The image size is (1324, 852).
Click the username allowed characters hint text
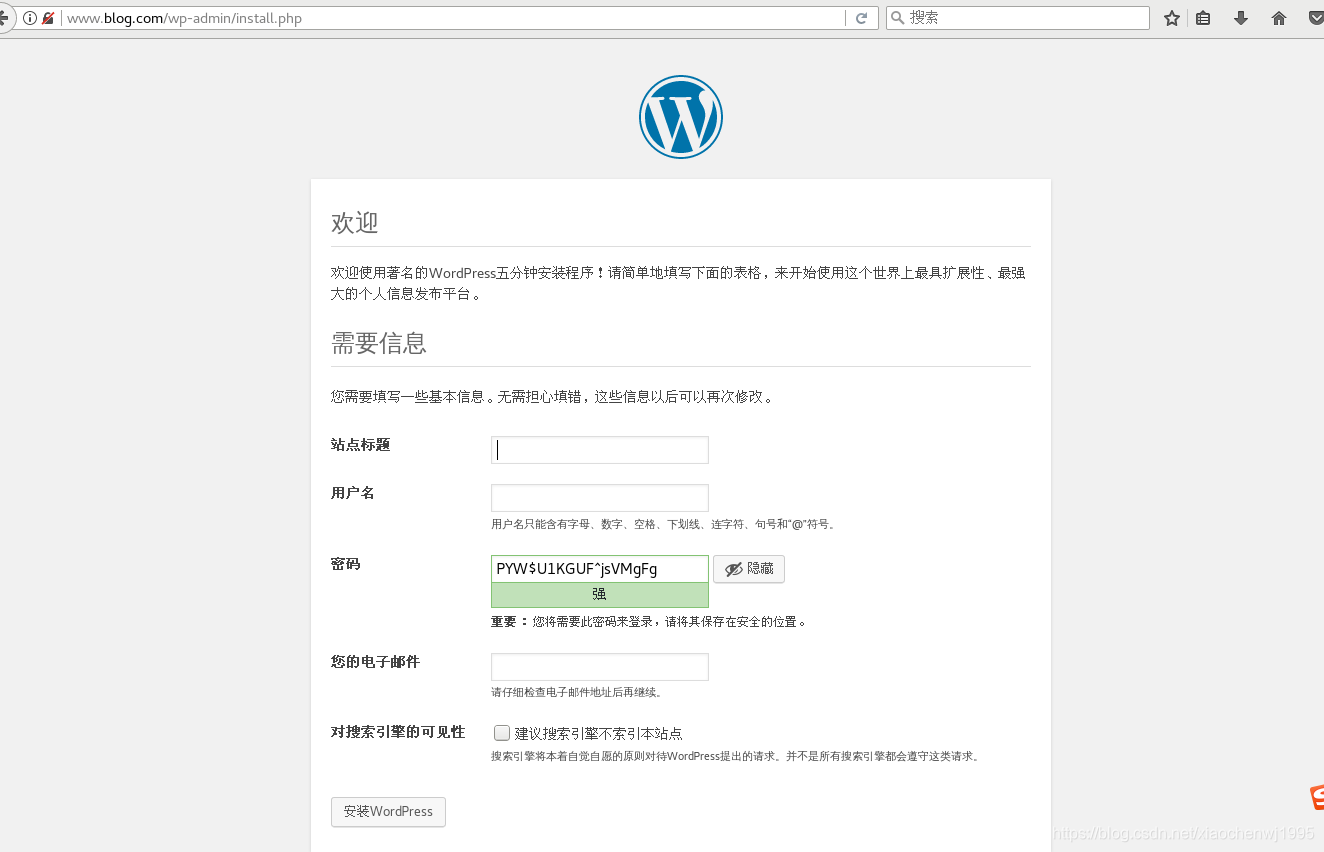coord(664,524)
